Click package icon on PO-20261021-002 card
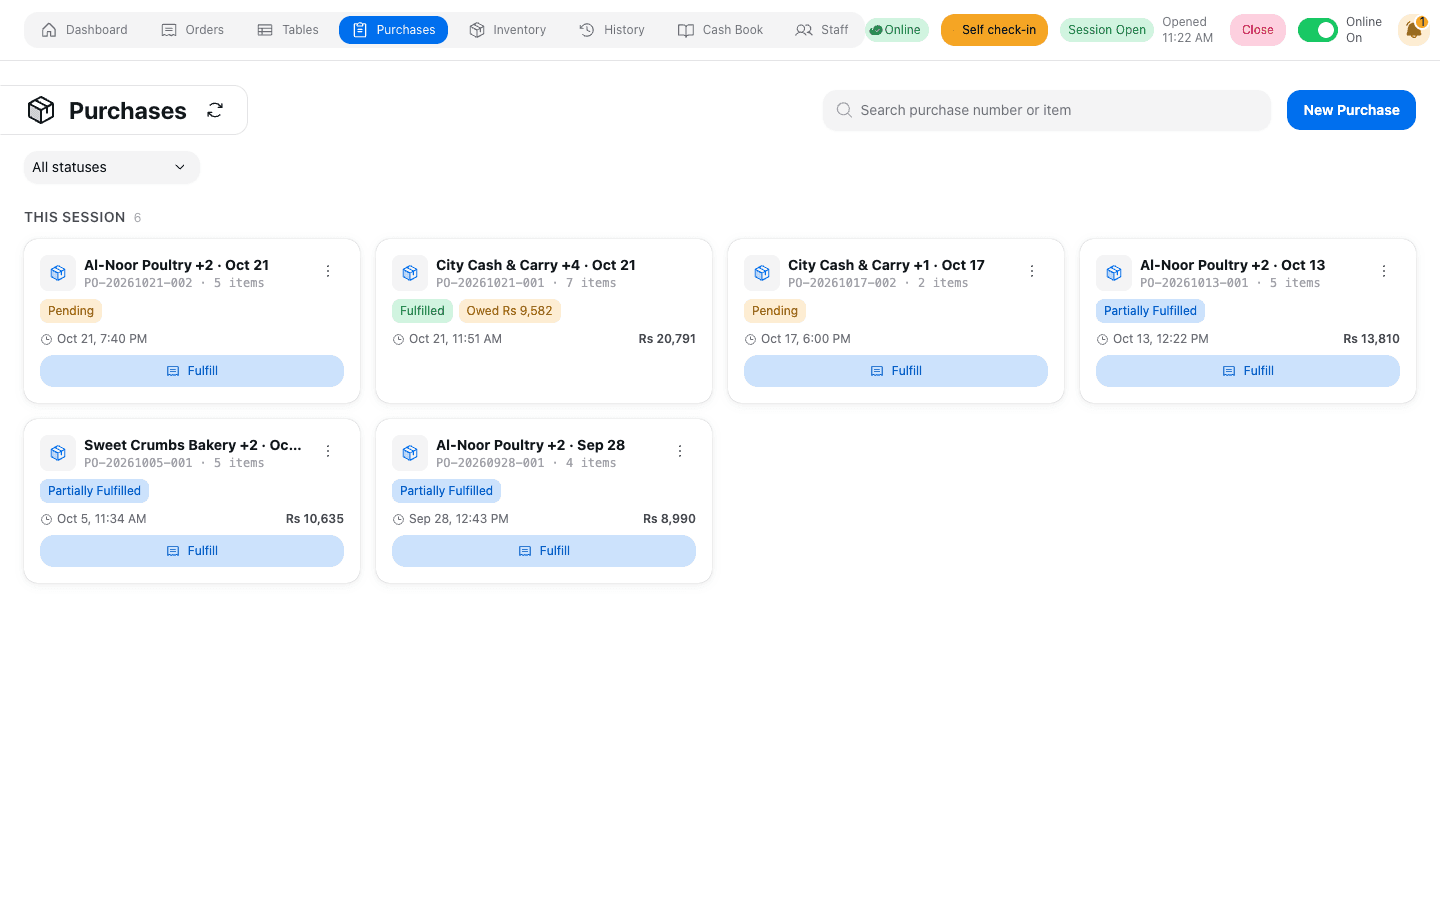Screen dimensions: 1440x900 click(58, 273)
